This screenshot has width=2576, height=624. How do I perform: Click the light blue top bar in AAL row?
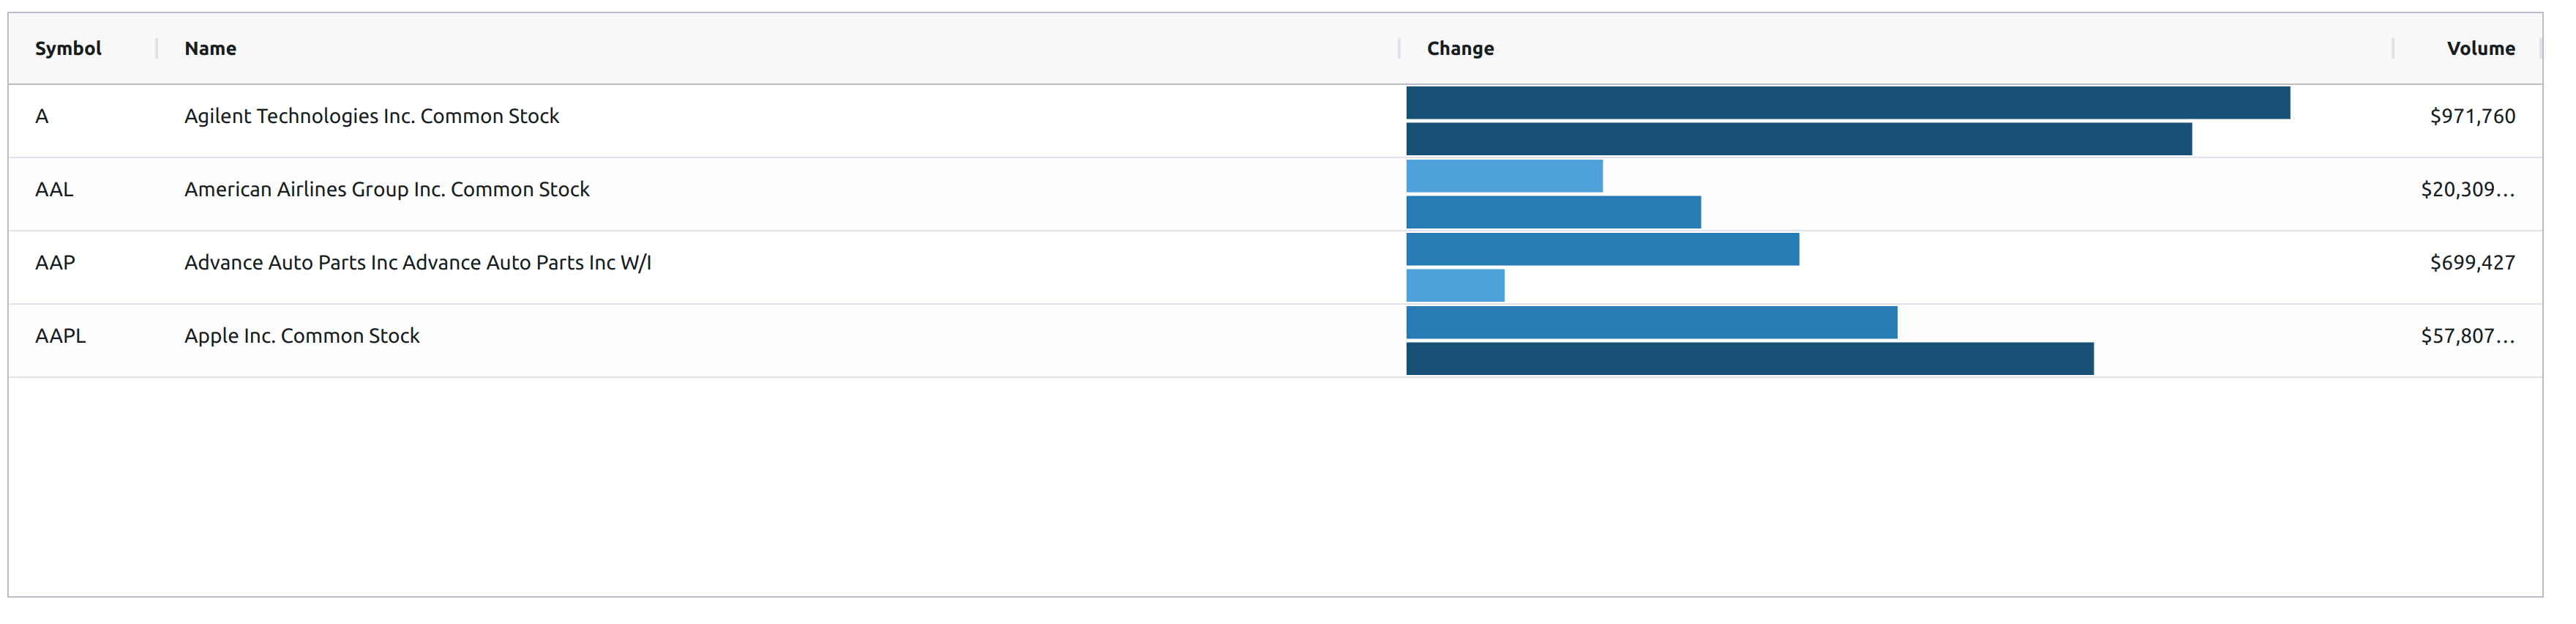(1504, 176)
